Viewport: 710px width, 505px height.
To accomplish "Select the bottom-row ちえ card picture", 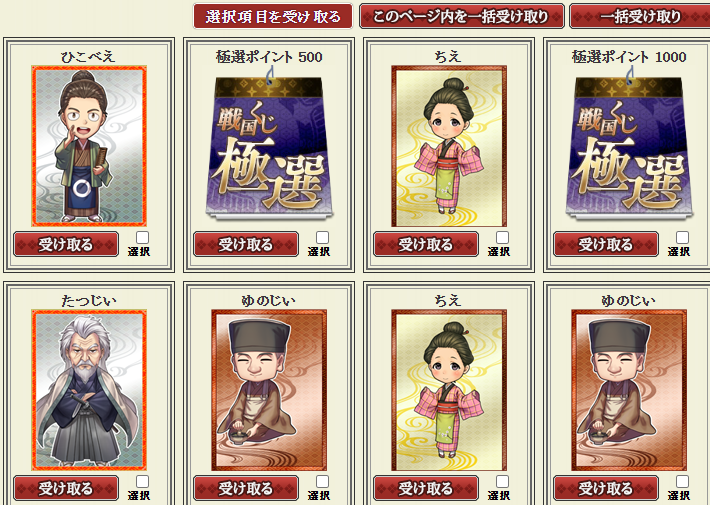I will (449, 390).
